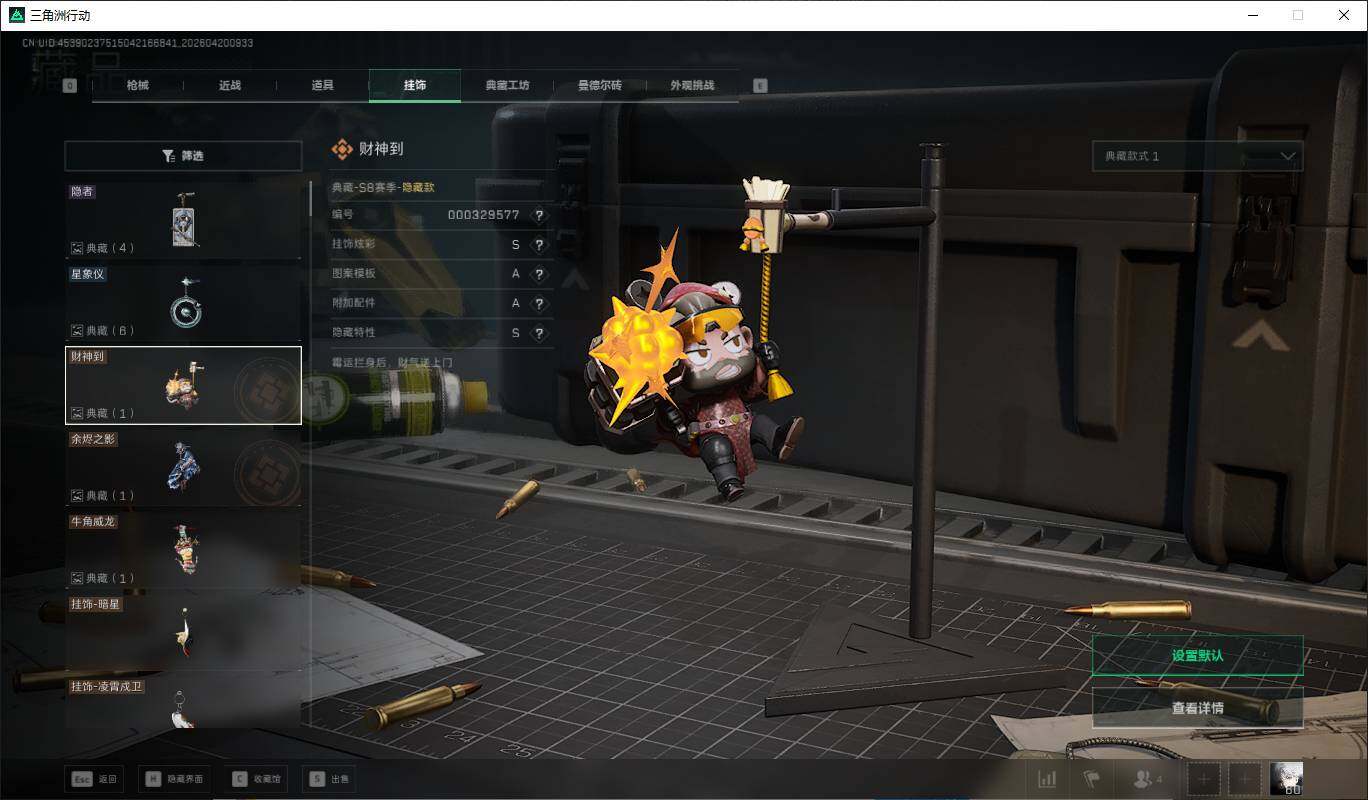The height and width of the screenshot is (800, 1368).
Task: Open the 典藏工坊 tab
Action: pos(507,86)
